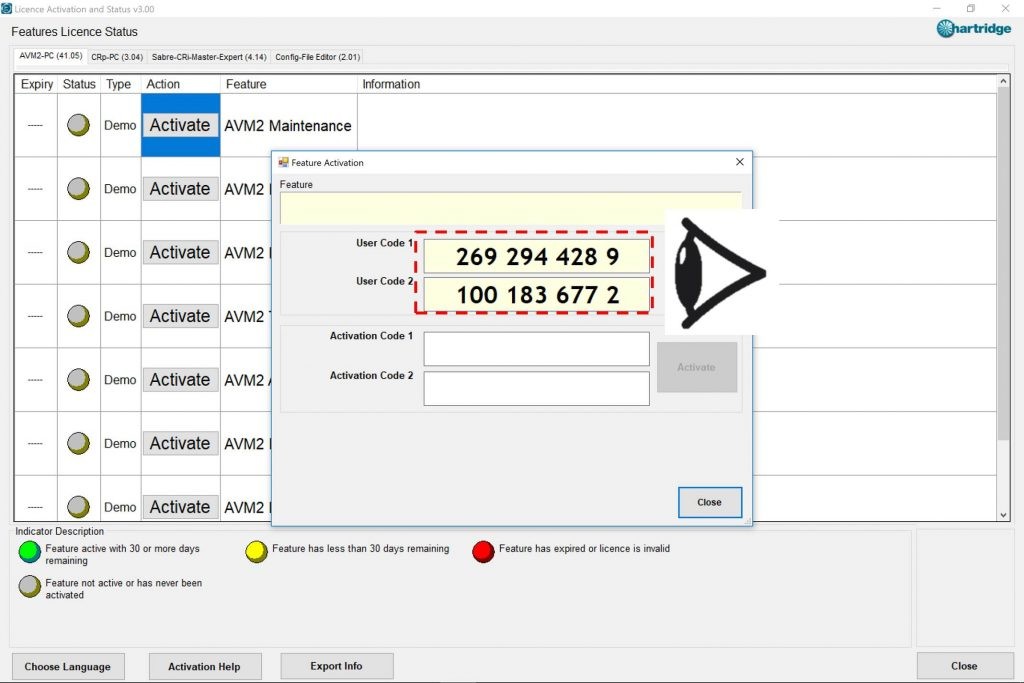
Task: Click the red indicator in Indicator Description
Action: click(483, 552)
